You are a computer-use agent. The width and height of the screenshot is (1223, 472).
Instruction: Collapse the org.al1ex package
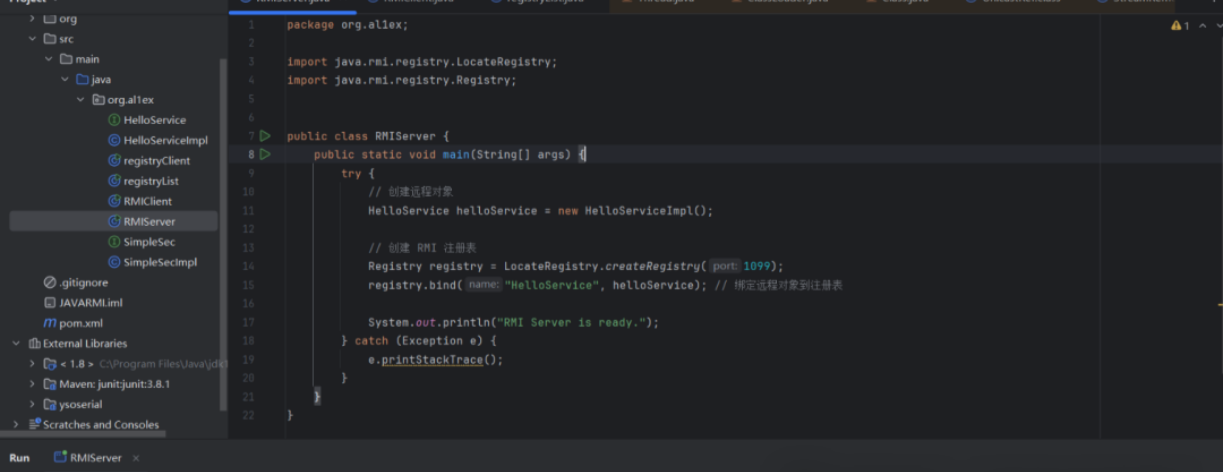click(81, 100)
